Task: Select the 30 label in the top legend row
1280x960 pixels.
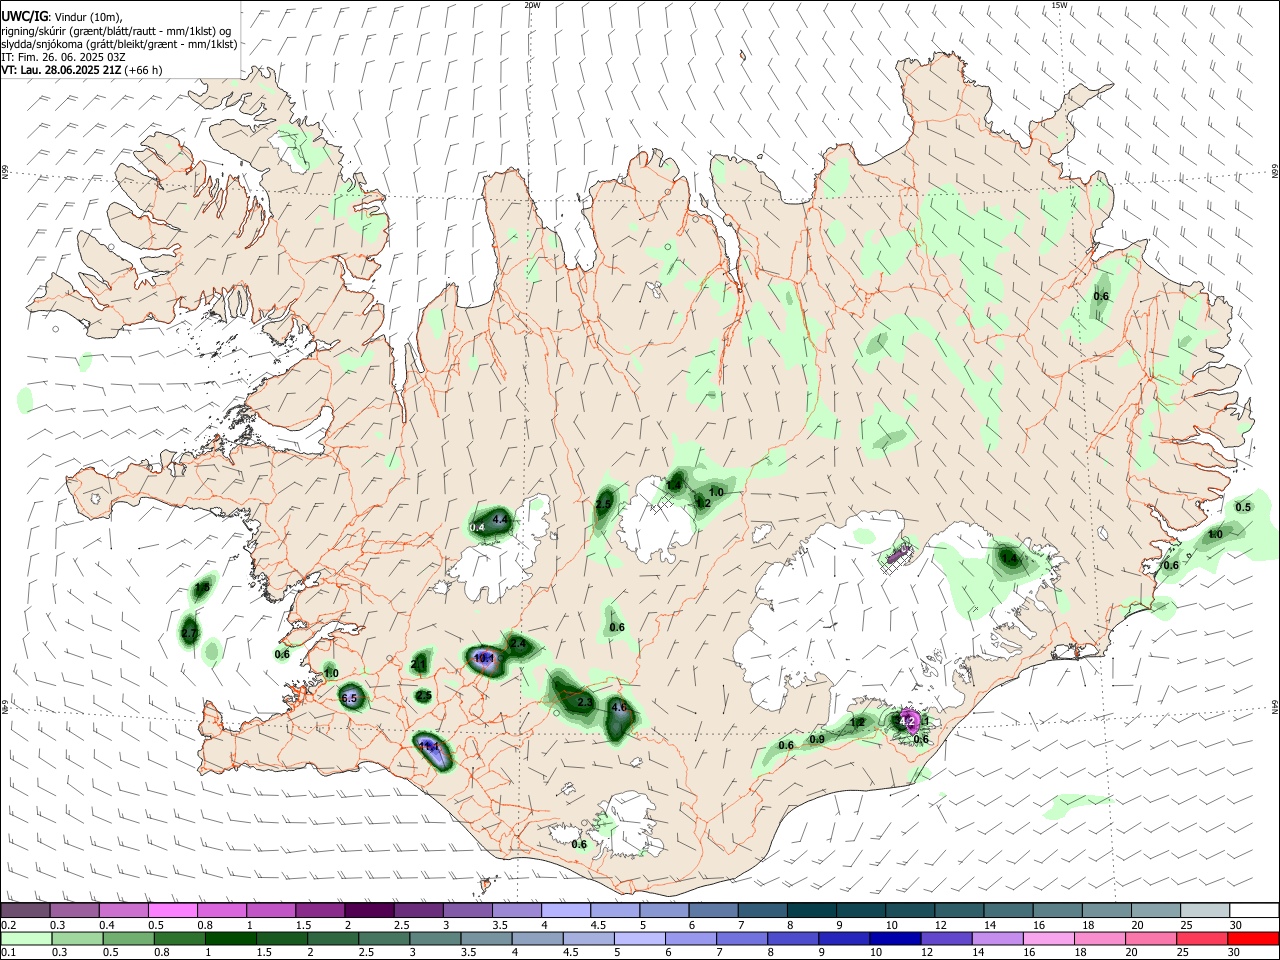Action: click(1235, 925)
